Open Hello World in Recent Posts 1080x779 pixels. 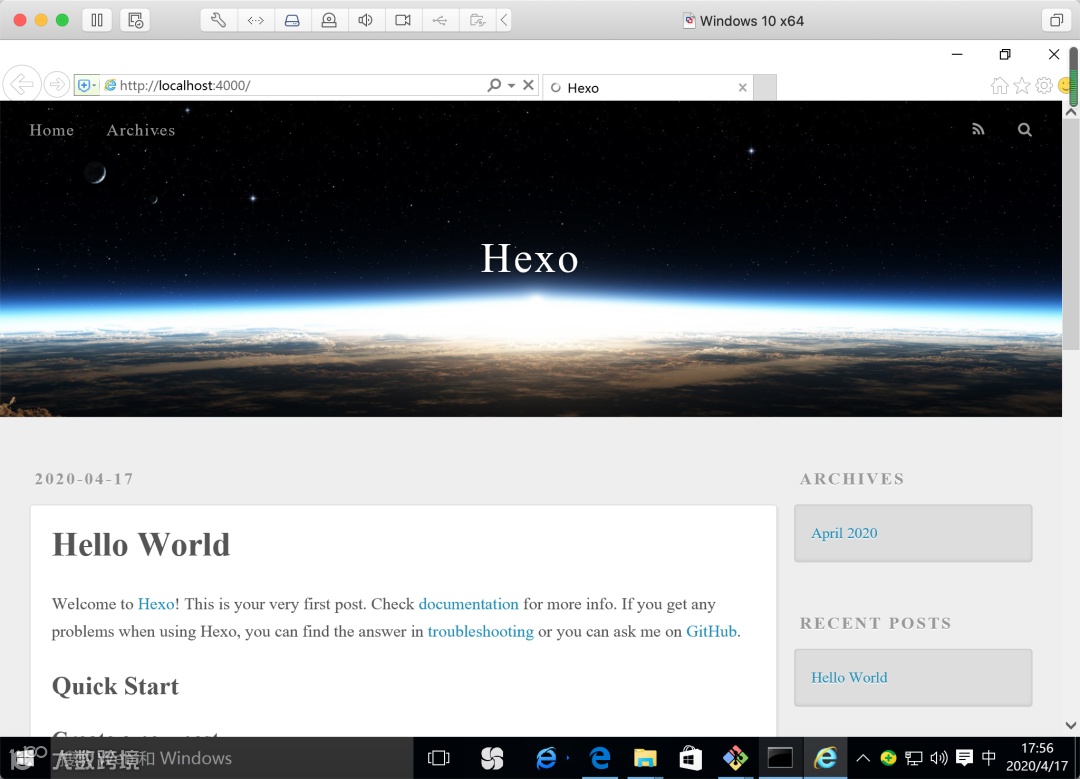pyautogui.click(x=849, y=678)
